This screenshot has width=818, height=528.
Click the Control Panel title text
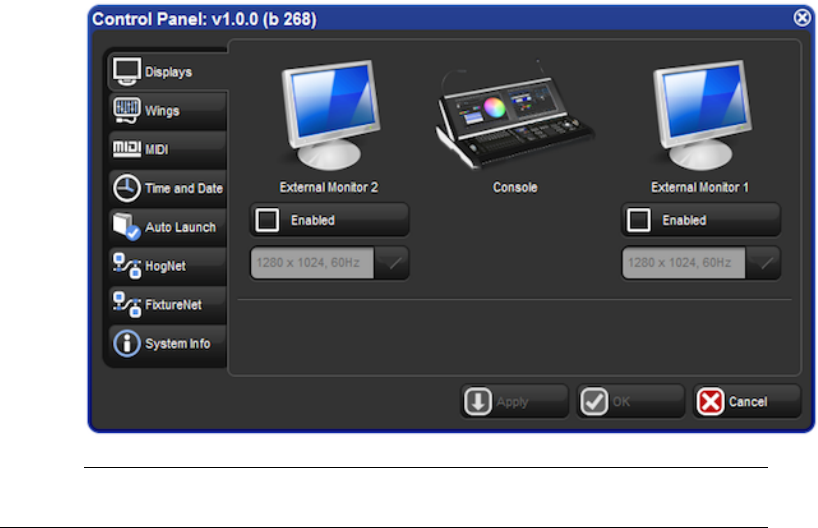[204, 19]
